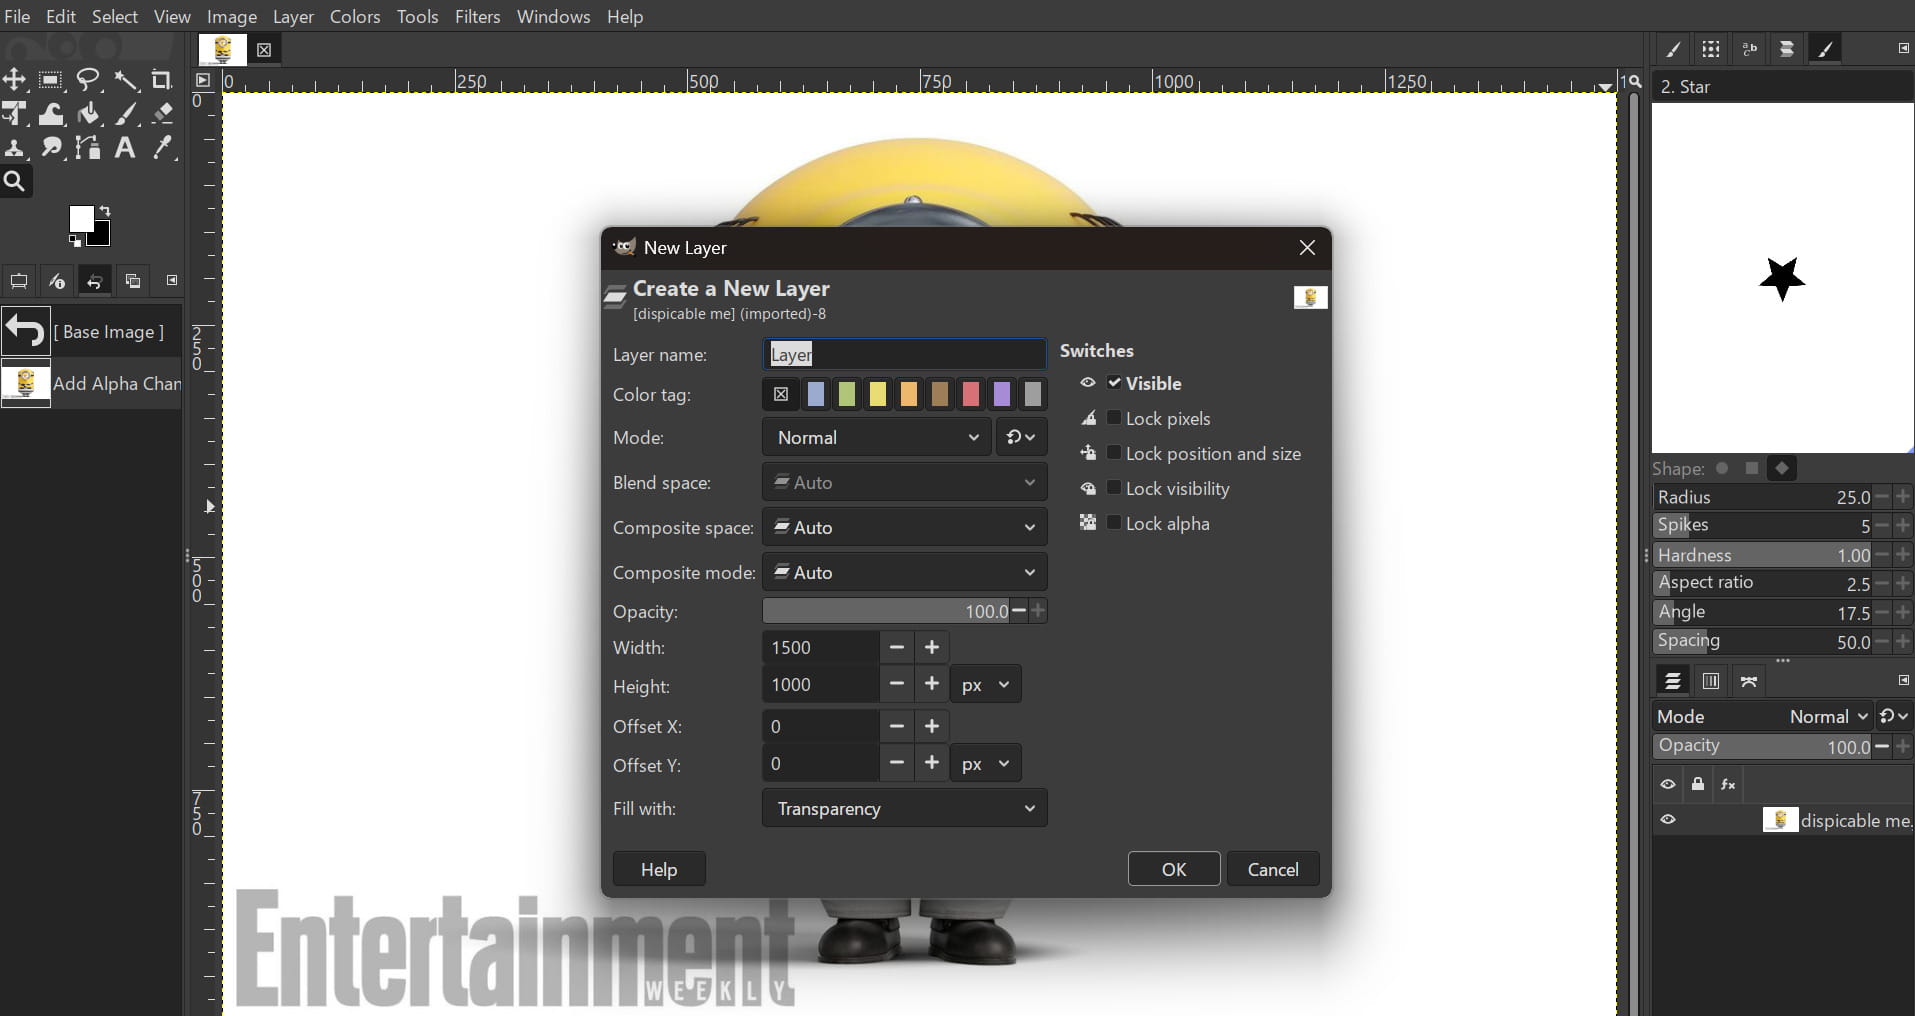Select the Free Select lasso tool
1915x1016 pixels.
[89, 80]
